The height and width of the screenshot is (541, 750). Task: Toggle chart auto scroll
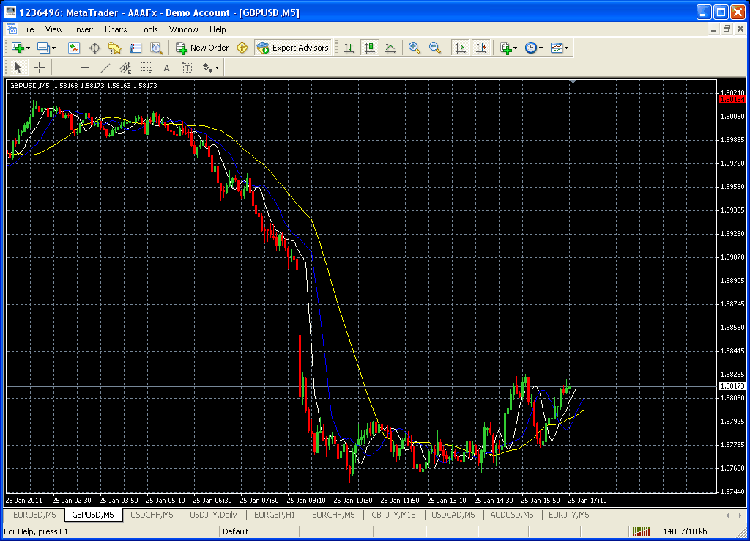click(460, 48)
